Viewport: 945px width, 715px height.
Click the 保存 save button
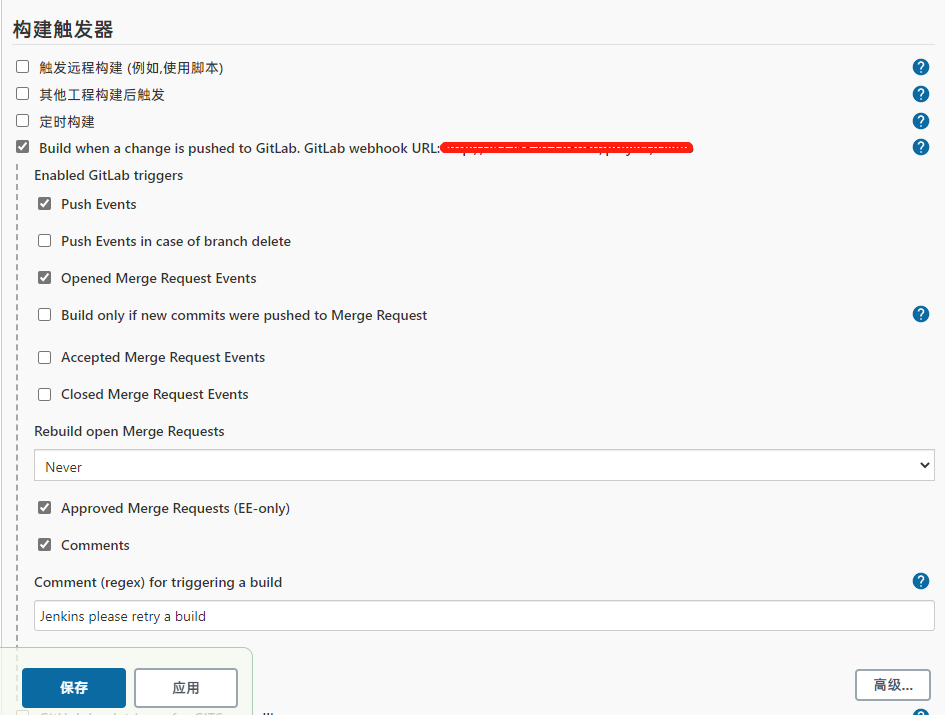(74, 687)
